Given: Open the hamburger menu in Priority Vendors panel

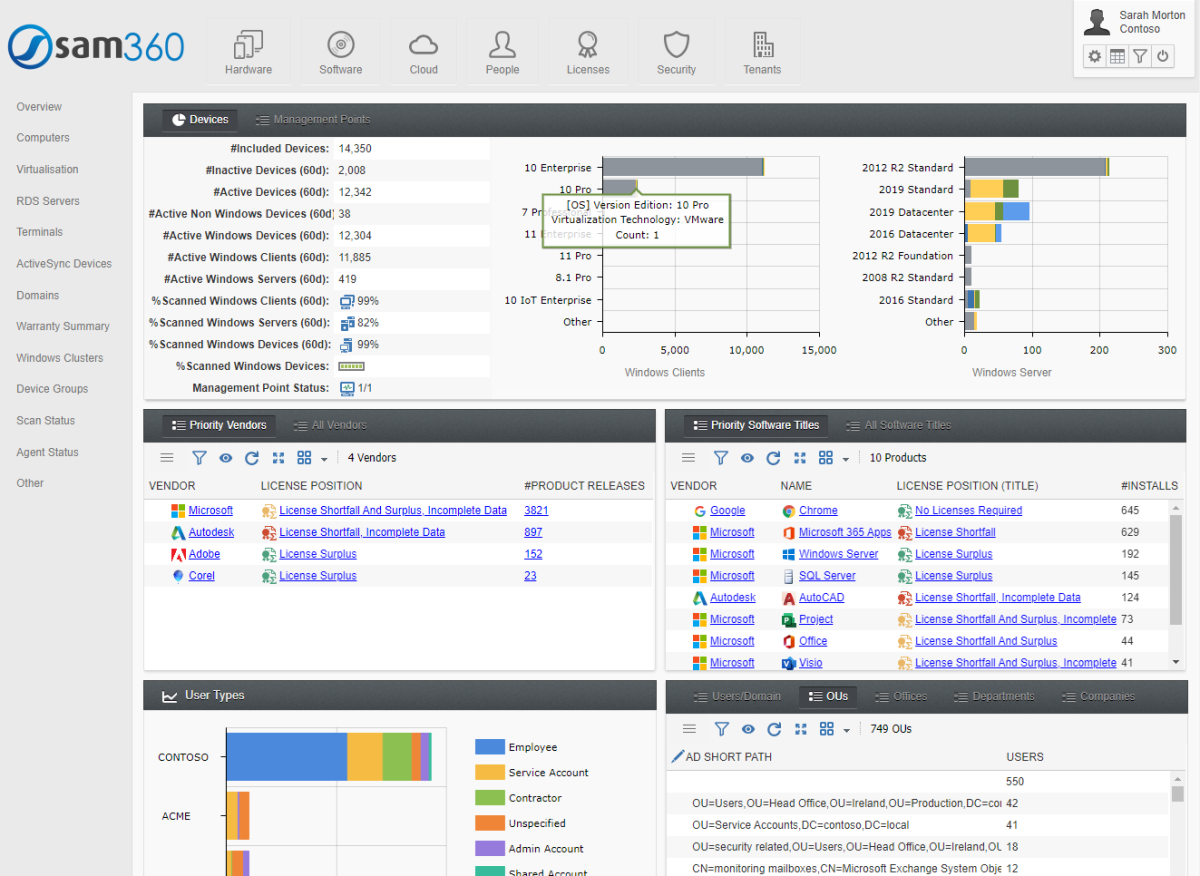Looking at the screenshot, I should [x=167, y=457].
